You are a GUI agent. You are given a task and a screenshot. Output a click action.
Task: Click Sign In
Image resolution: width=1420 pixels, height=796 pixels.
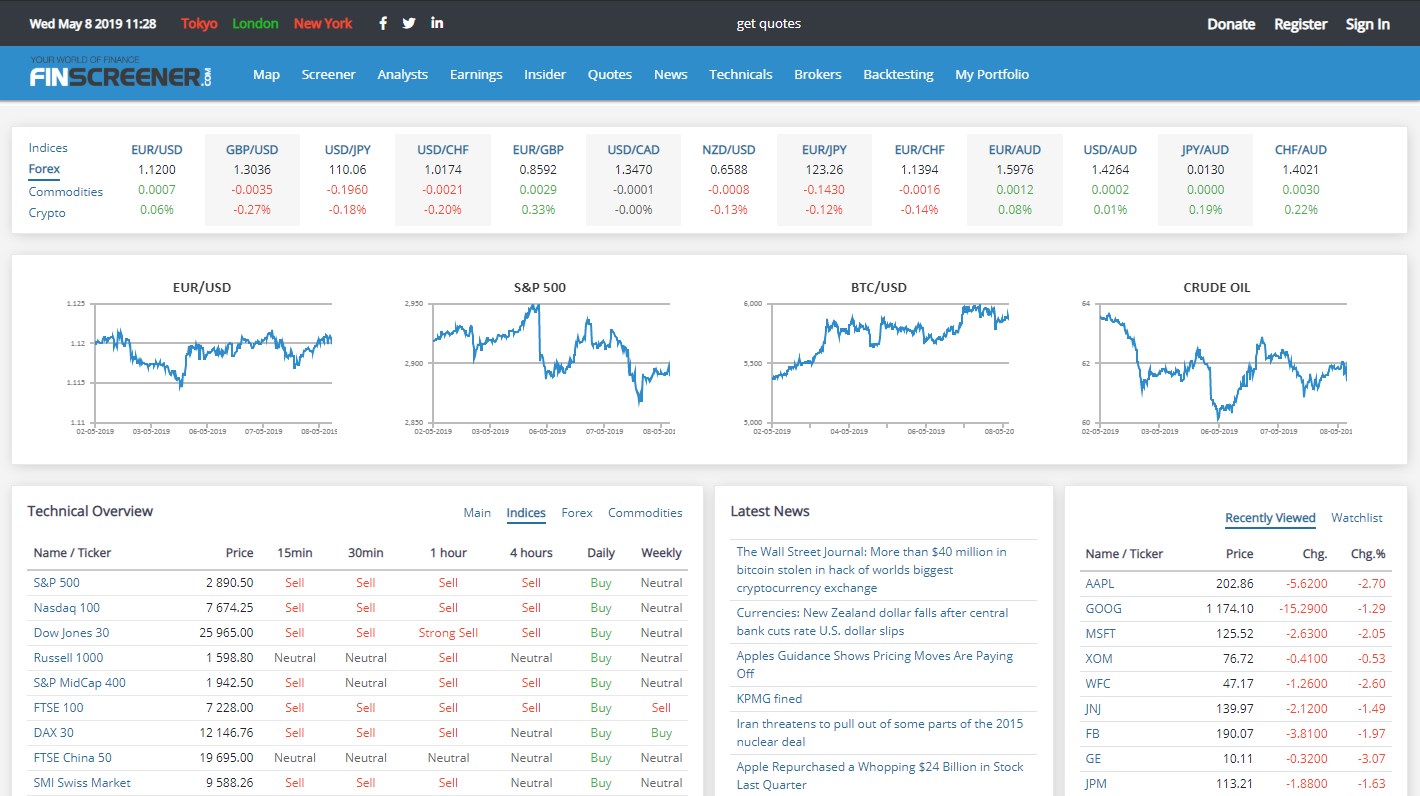pos(1368,24)
